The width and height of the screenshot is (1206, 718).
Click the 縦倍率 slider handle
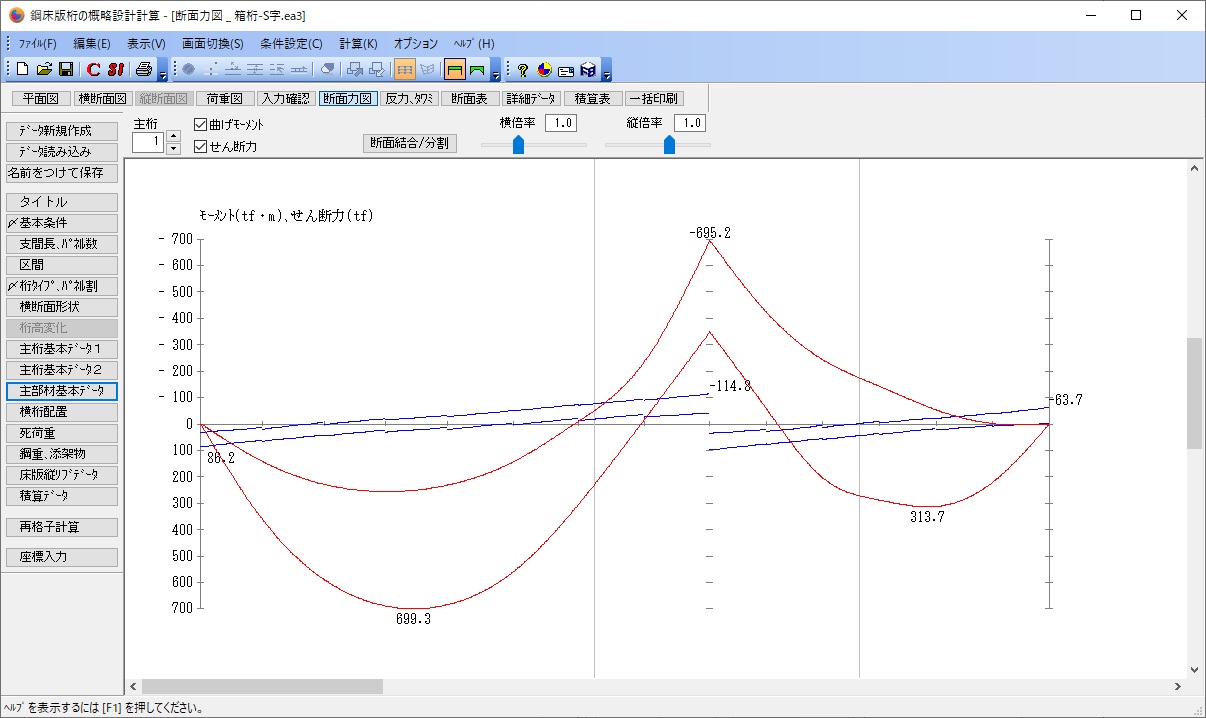coord(669,145)
